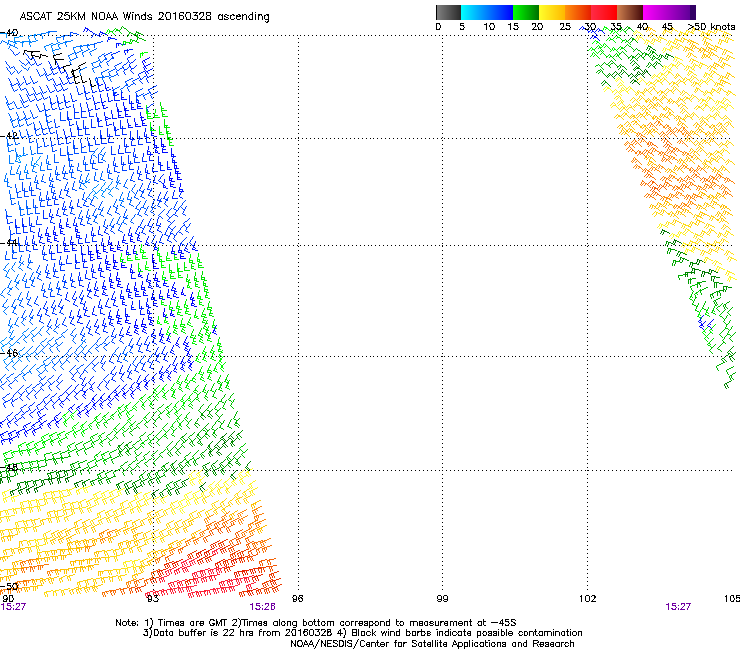Click the yellow 20-25 knots legend swatch
This screenshot has height=650, width=740.
click(x=552, y=12)
